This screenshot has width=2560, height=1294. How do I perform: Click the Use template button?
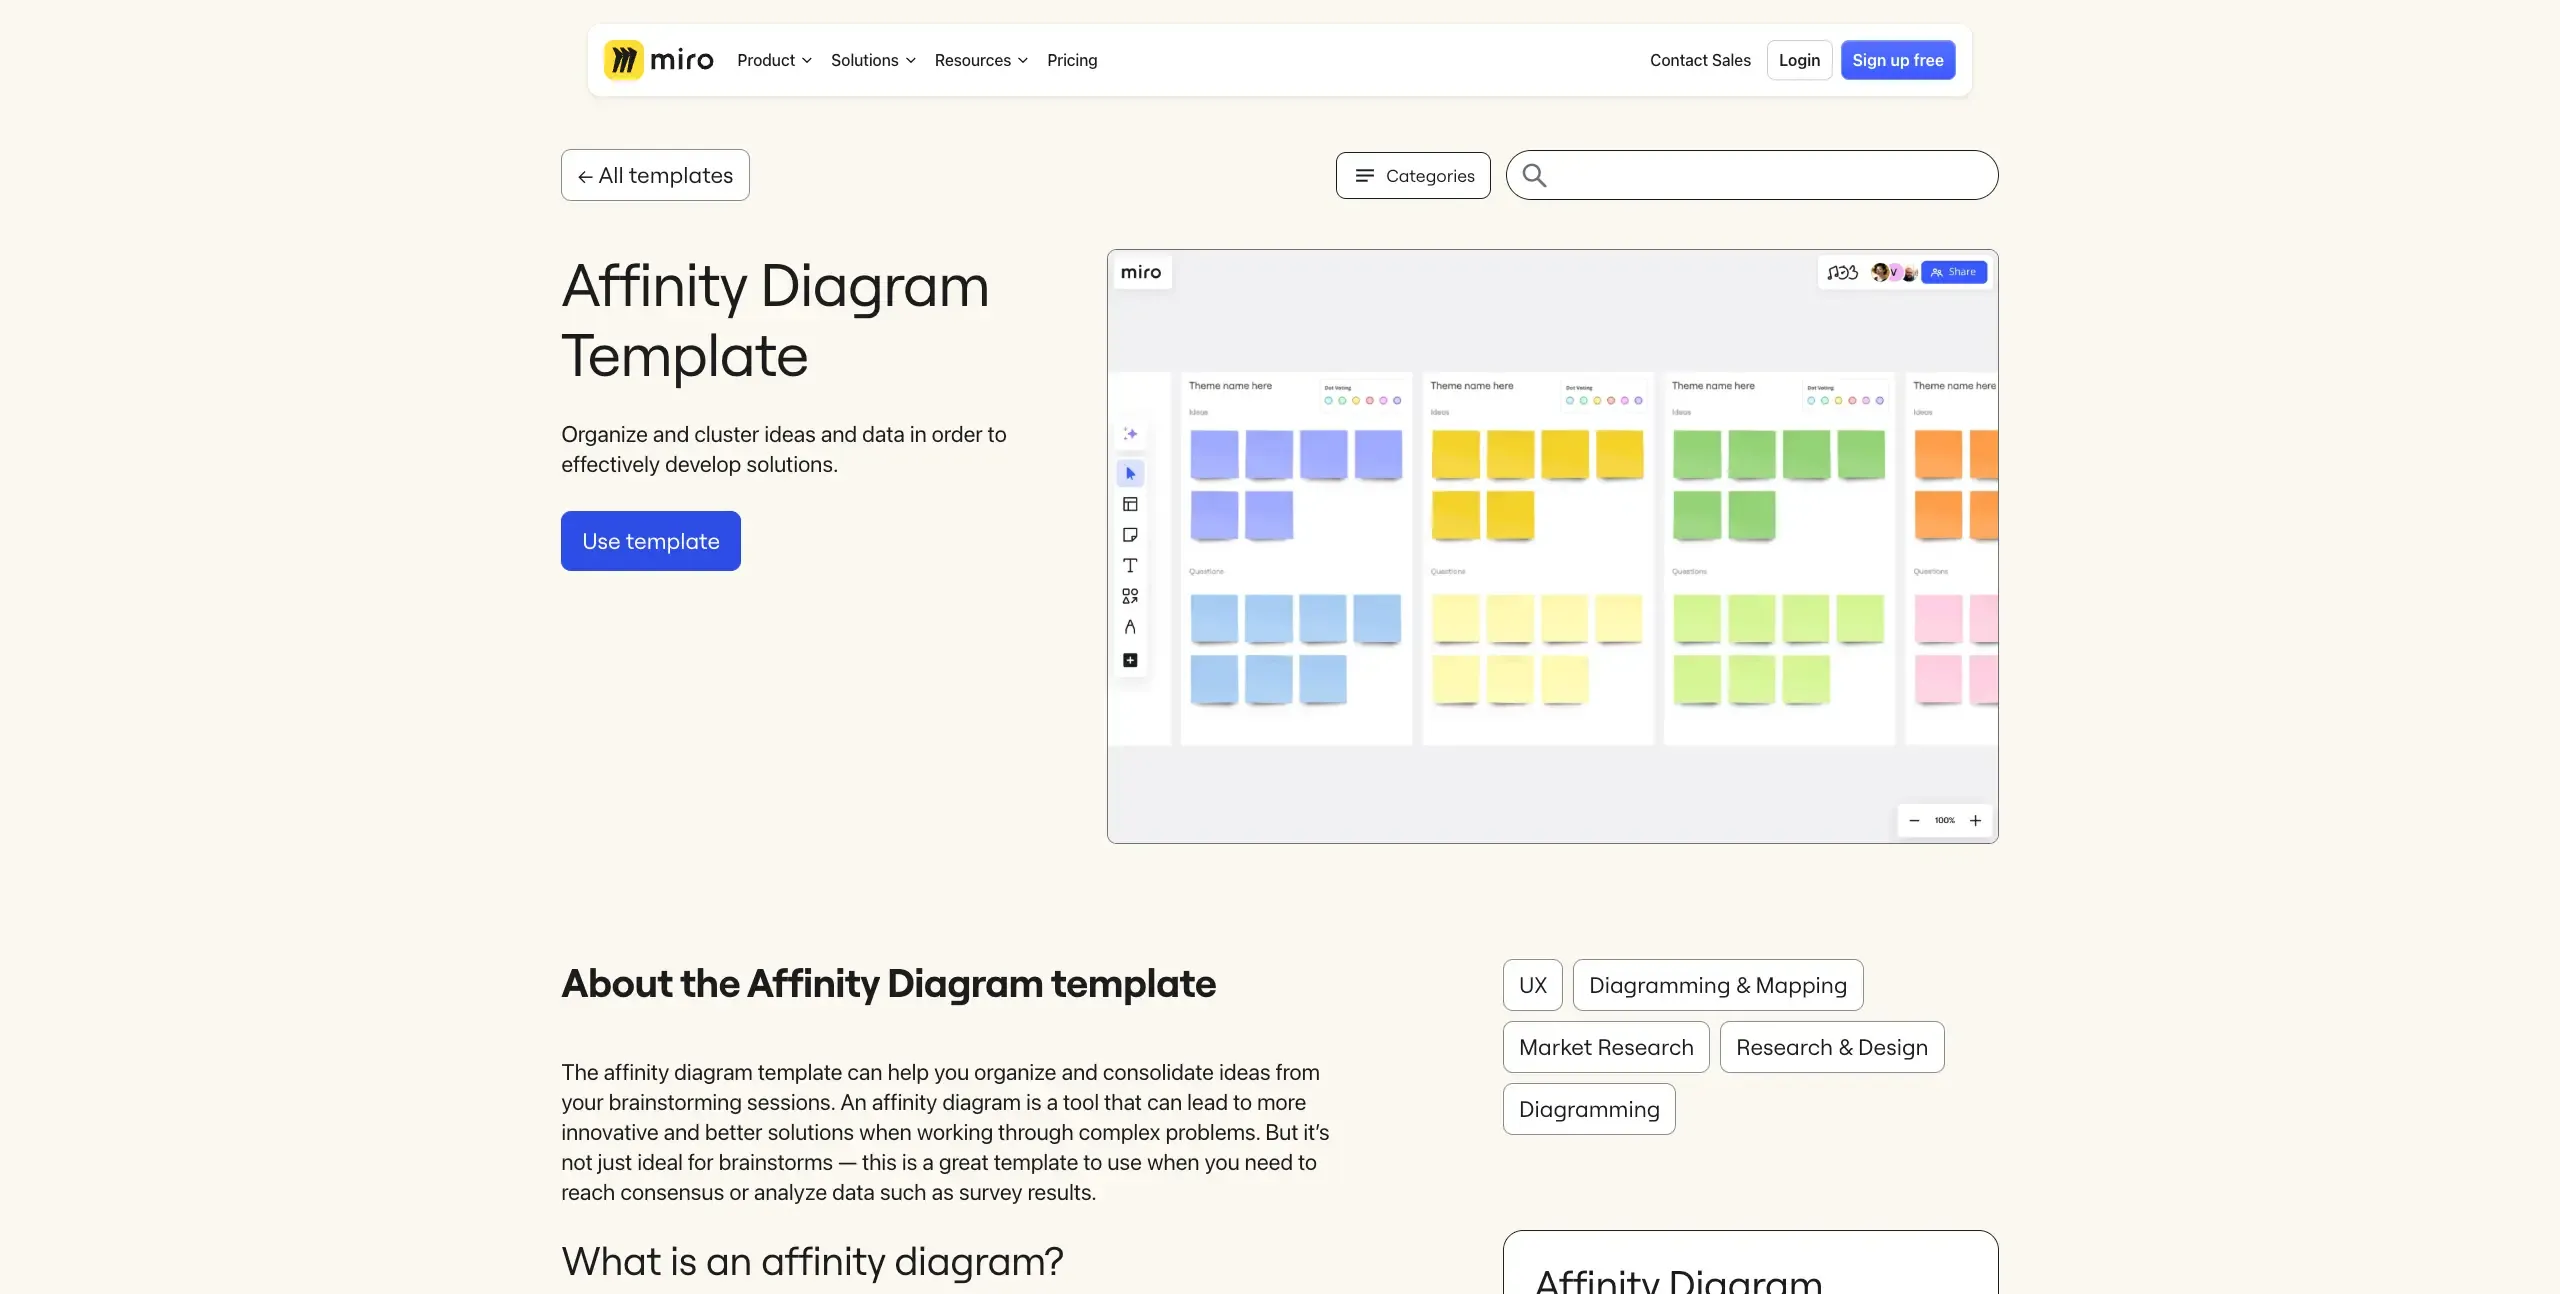[x=650, y=541]
